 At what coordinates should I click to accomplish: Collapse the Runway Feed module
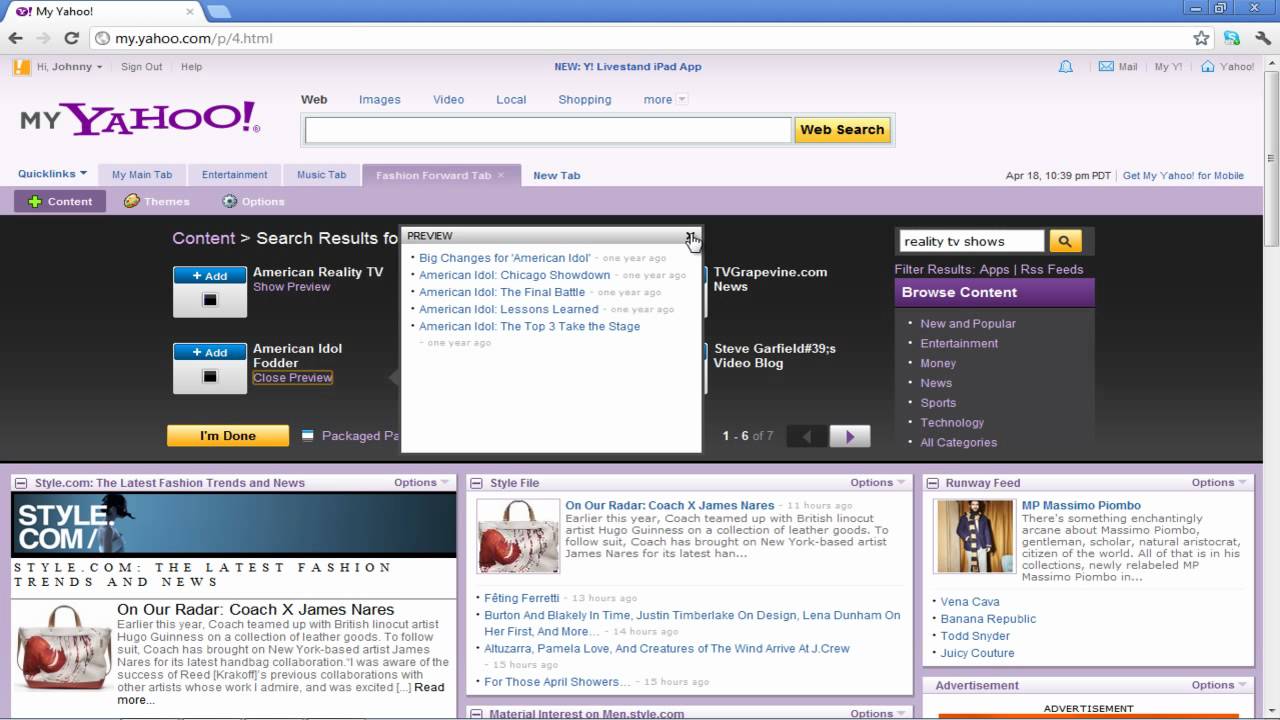932,483
